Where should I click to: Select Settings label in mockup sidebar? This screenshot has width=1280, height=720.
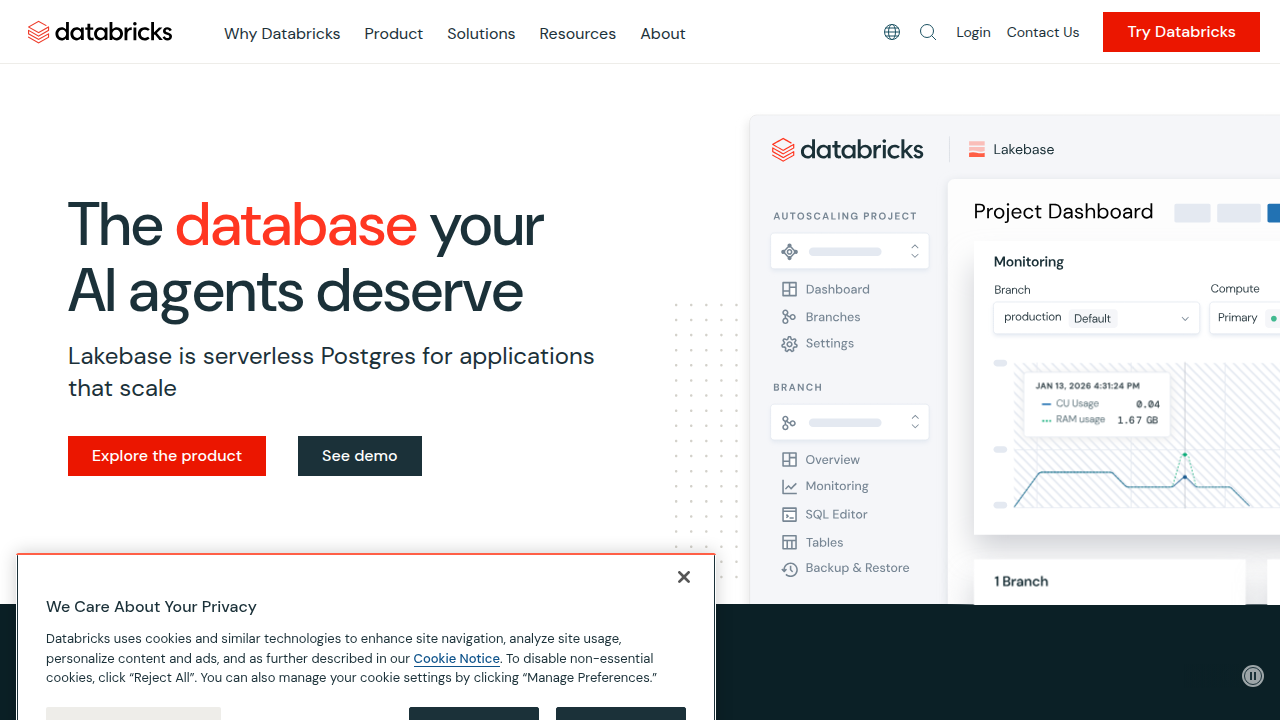pyautogui.click(x=830, y=343)
